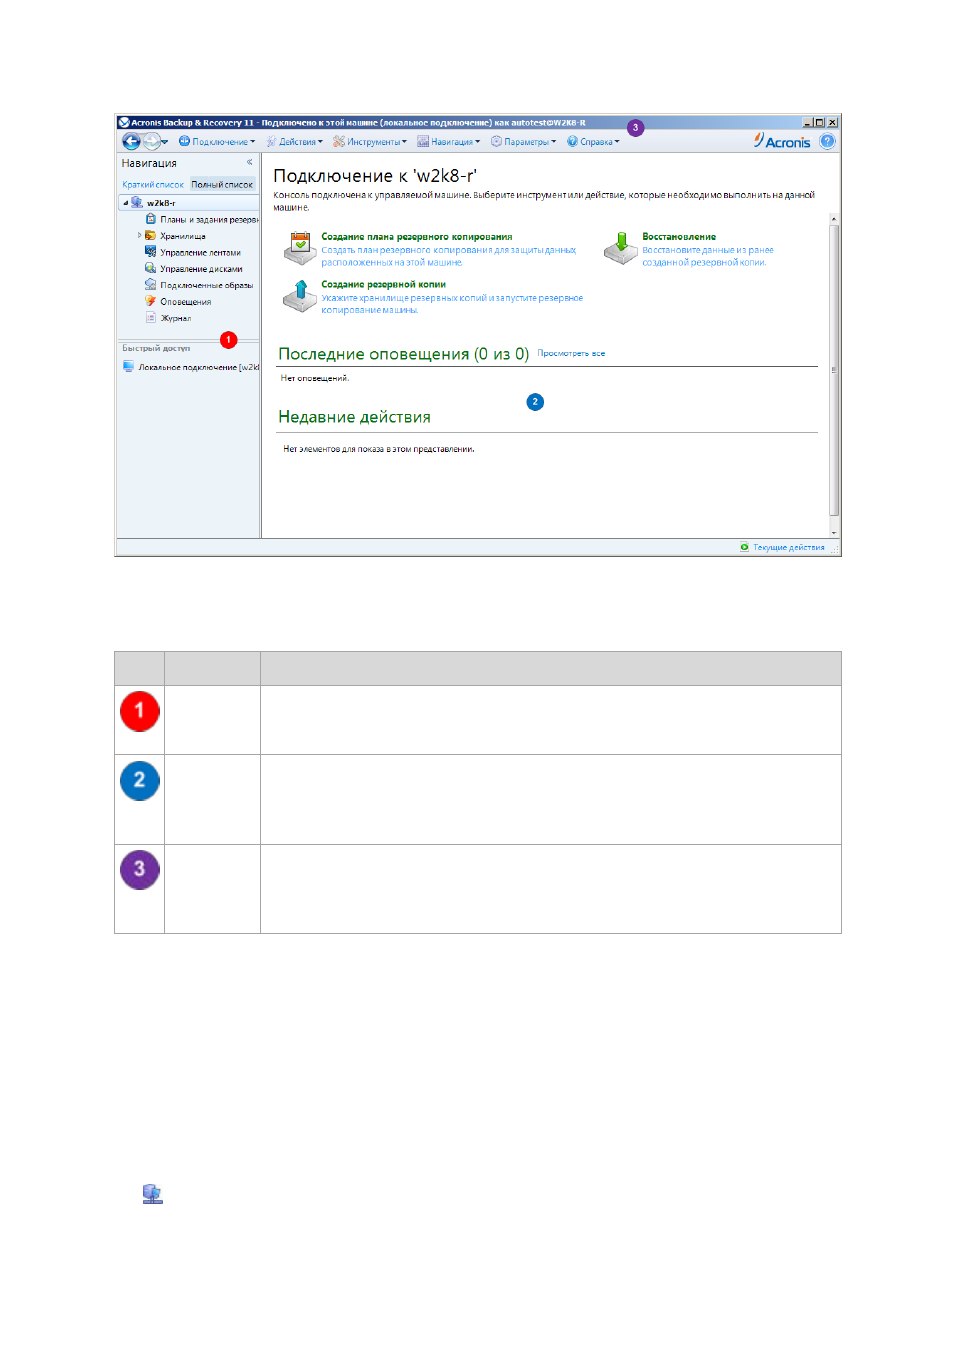Click the Управление дисками icon
Image resolution: width=955 pixels, height=1350 pixels.
click(151, 268)
